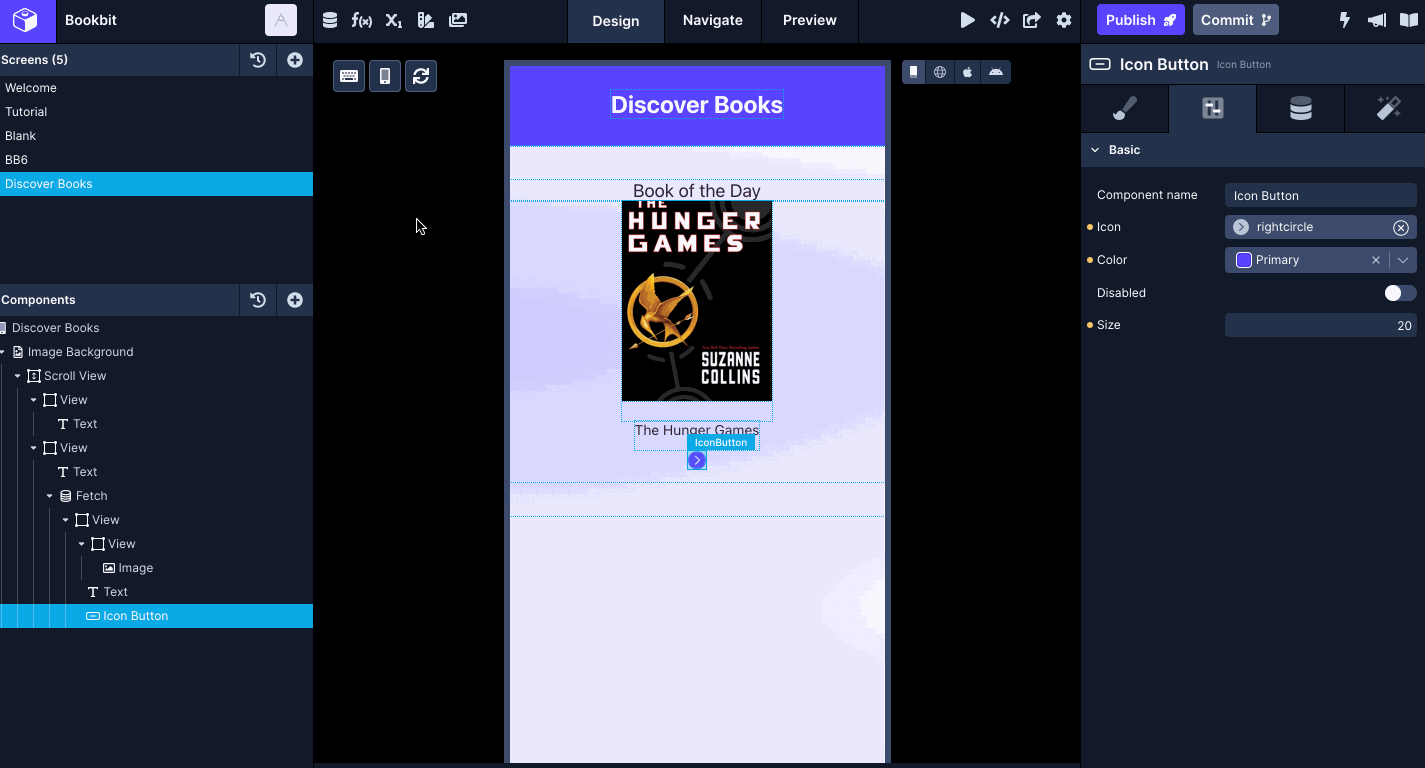1425x768 pixels.
Task: Open the project settings gear
Action: [1064, 20]
